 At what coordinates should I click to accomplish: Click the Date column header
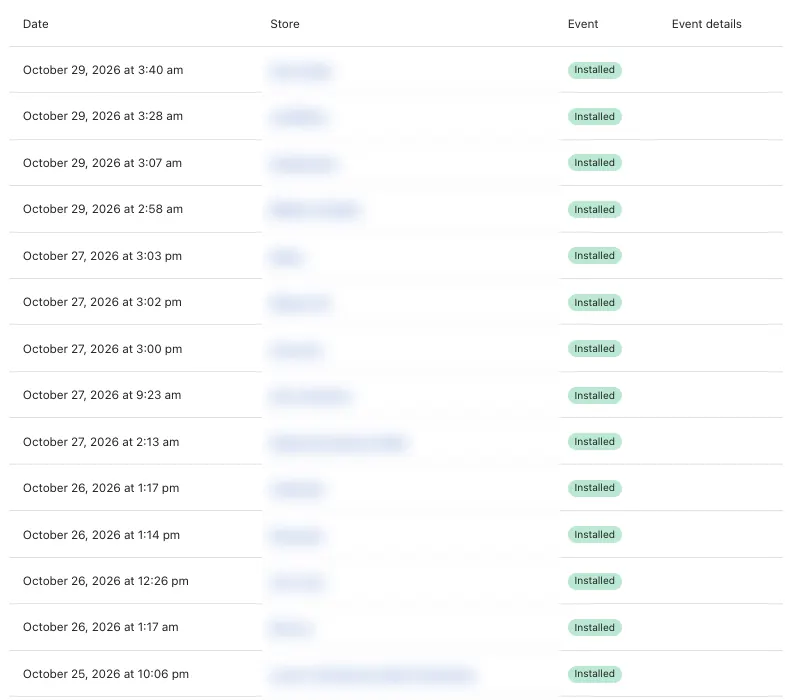[36, 24]
